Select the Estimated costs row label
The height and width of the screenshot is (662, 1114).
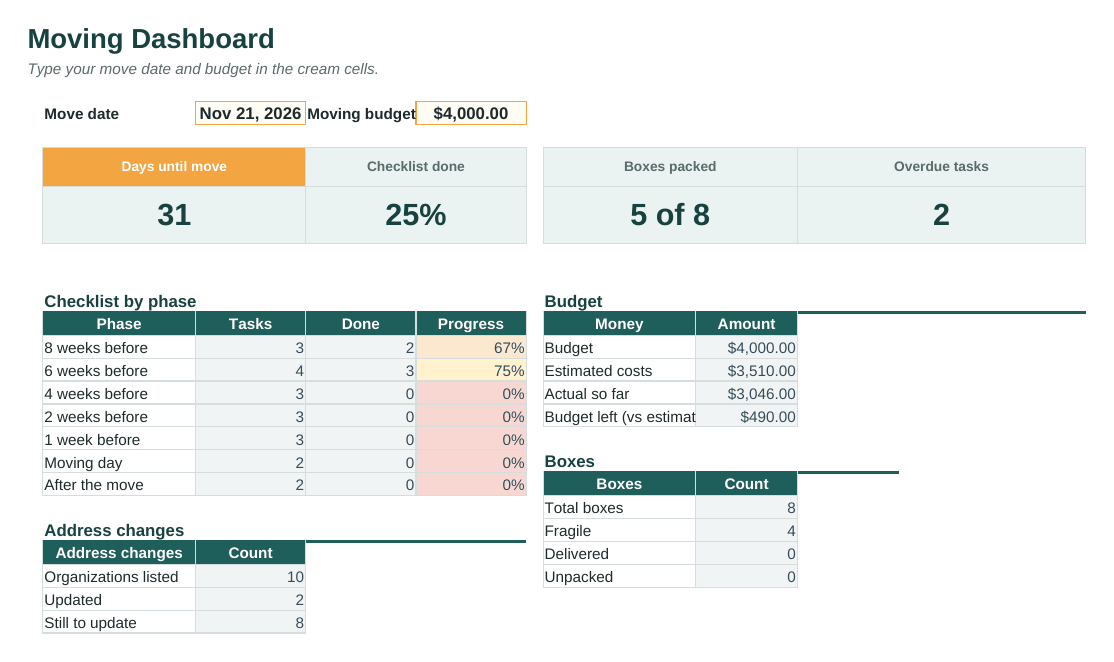pyautogui.click(x=619, y=371)
